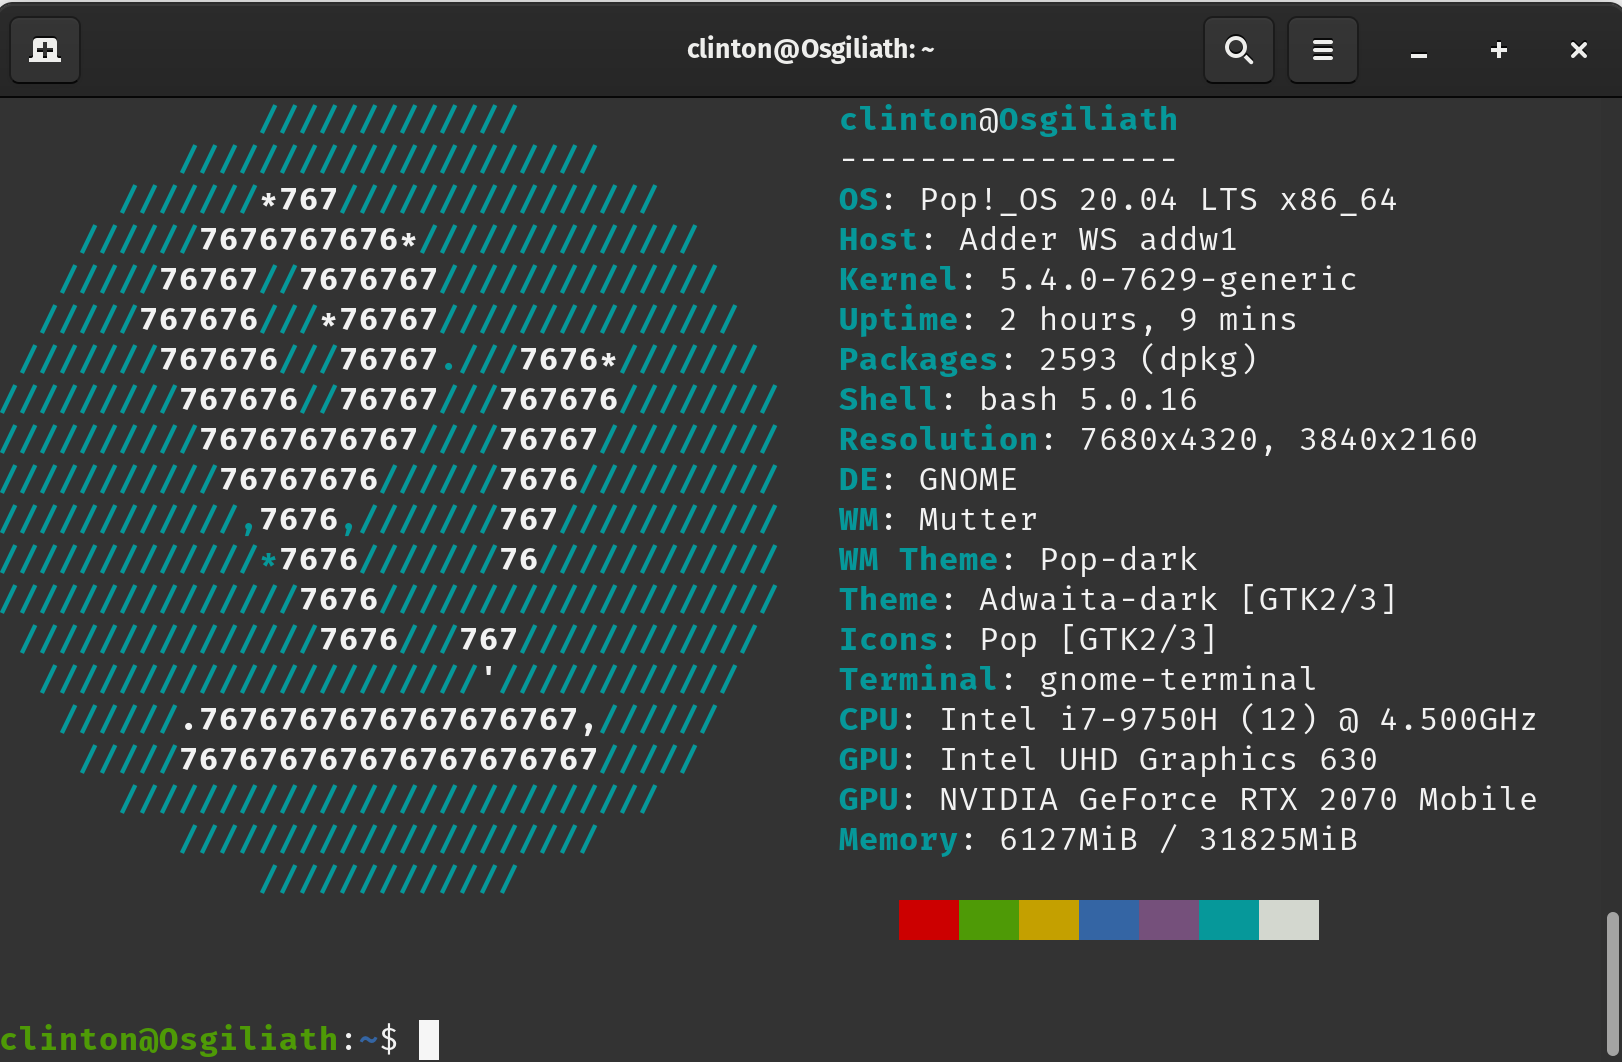Open the search tool in the terminal
1622x1062 pixels.
[x=1238, y=49]
